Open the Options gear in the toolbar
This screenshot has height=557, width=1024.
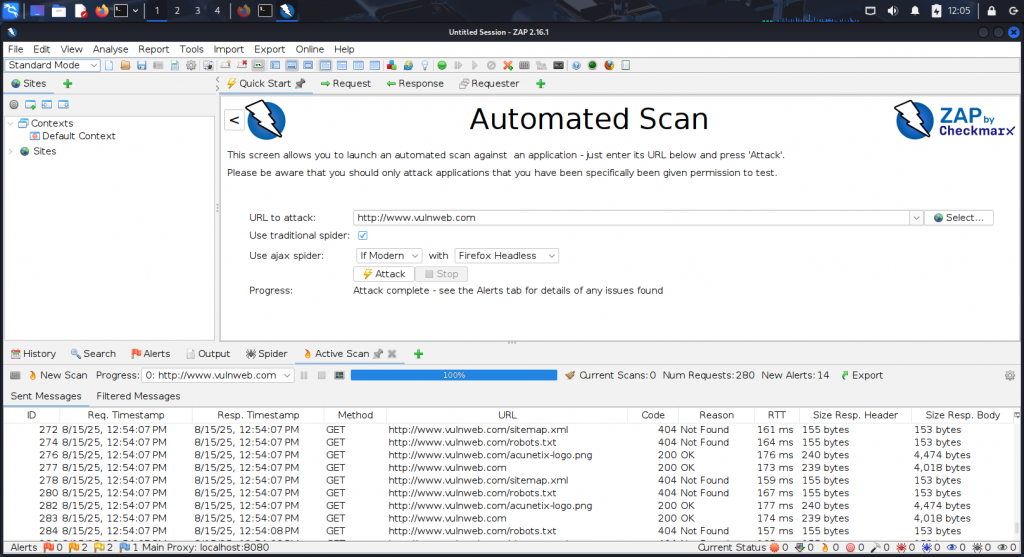tap(191, 65)
